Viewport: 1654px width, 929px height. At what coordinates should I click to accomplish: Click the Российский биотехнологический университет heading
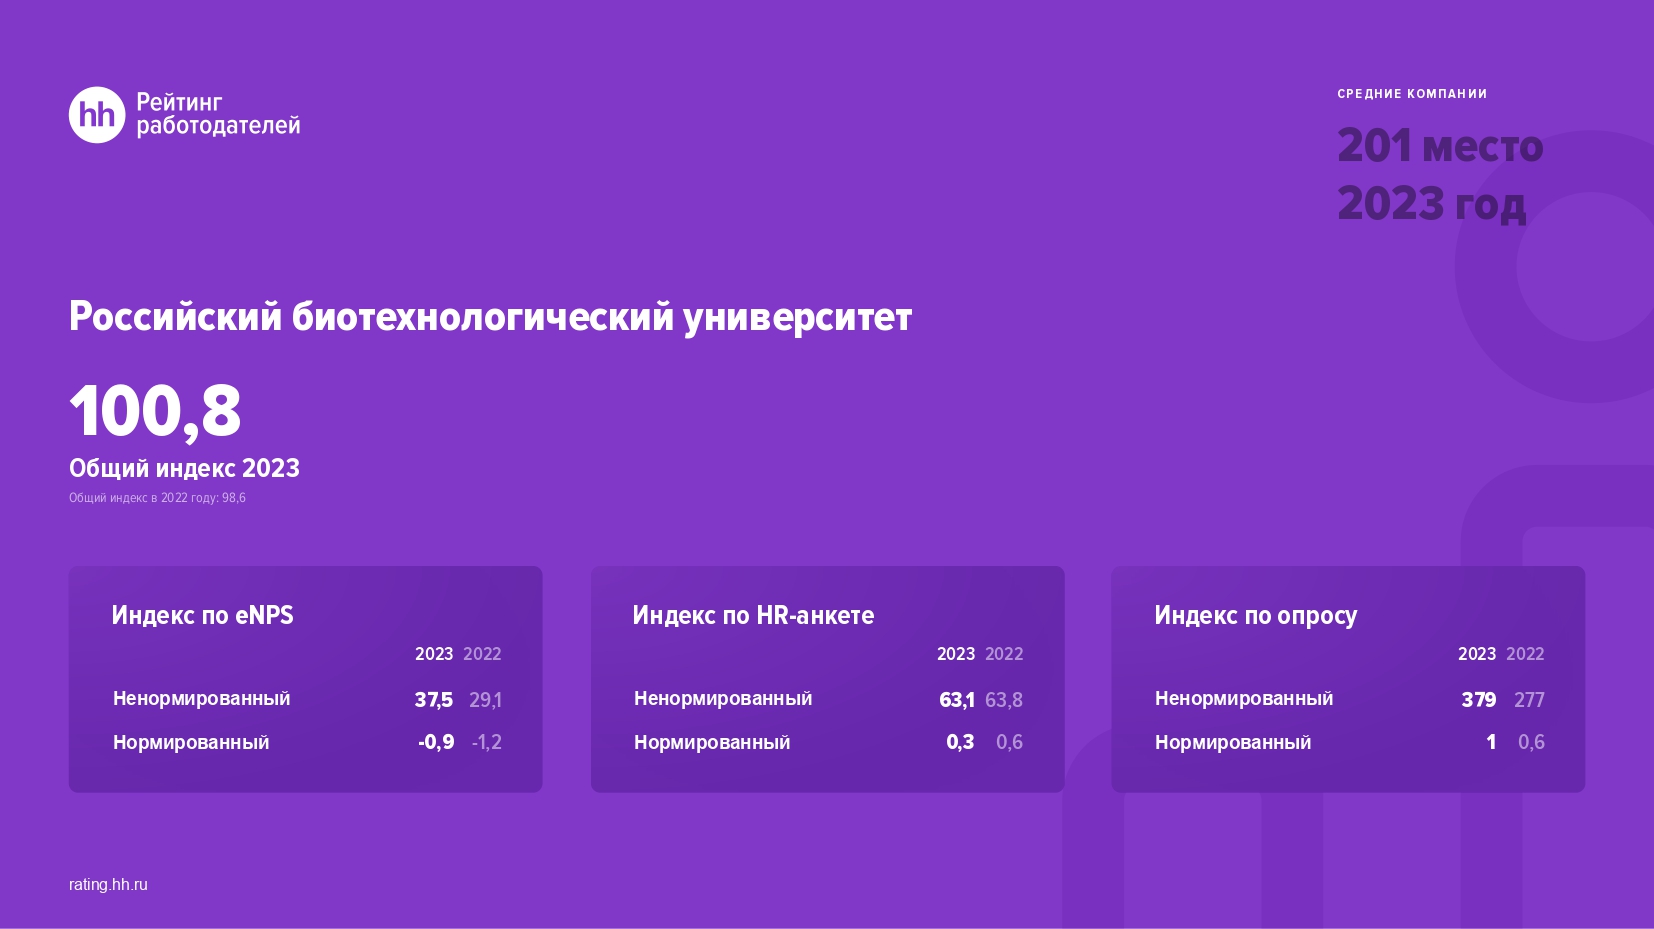coord(490,317)
